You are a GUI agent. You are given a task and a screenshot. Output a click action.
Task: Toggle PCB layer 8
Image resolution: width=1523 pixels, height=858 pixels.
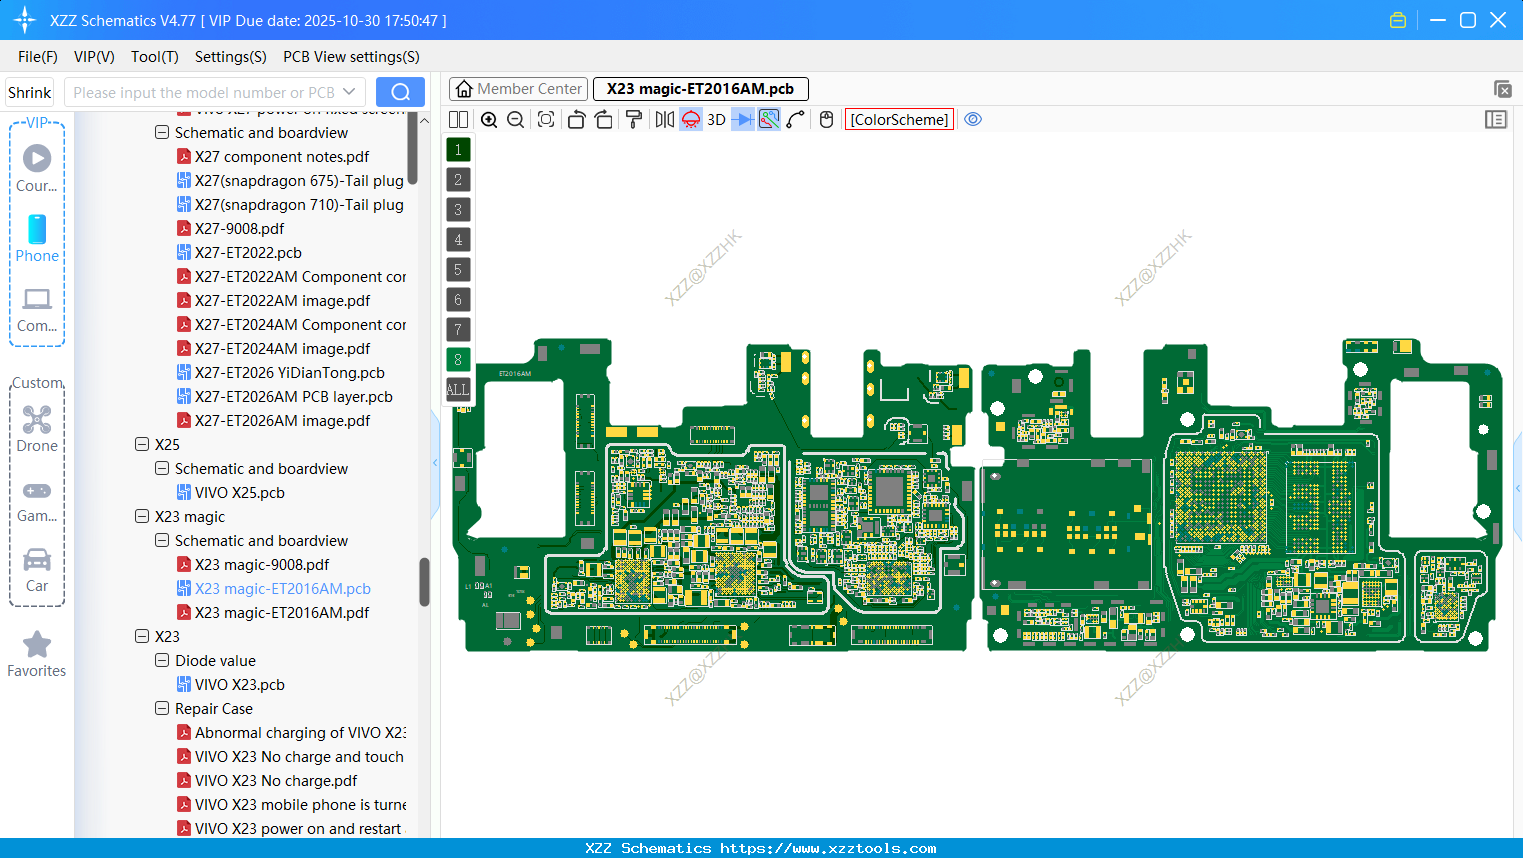[458, 360]
